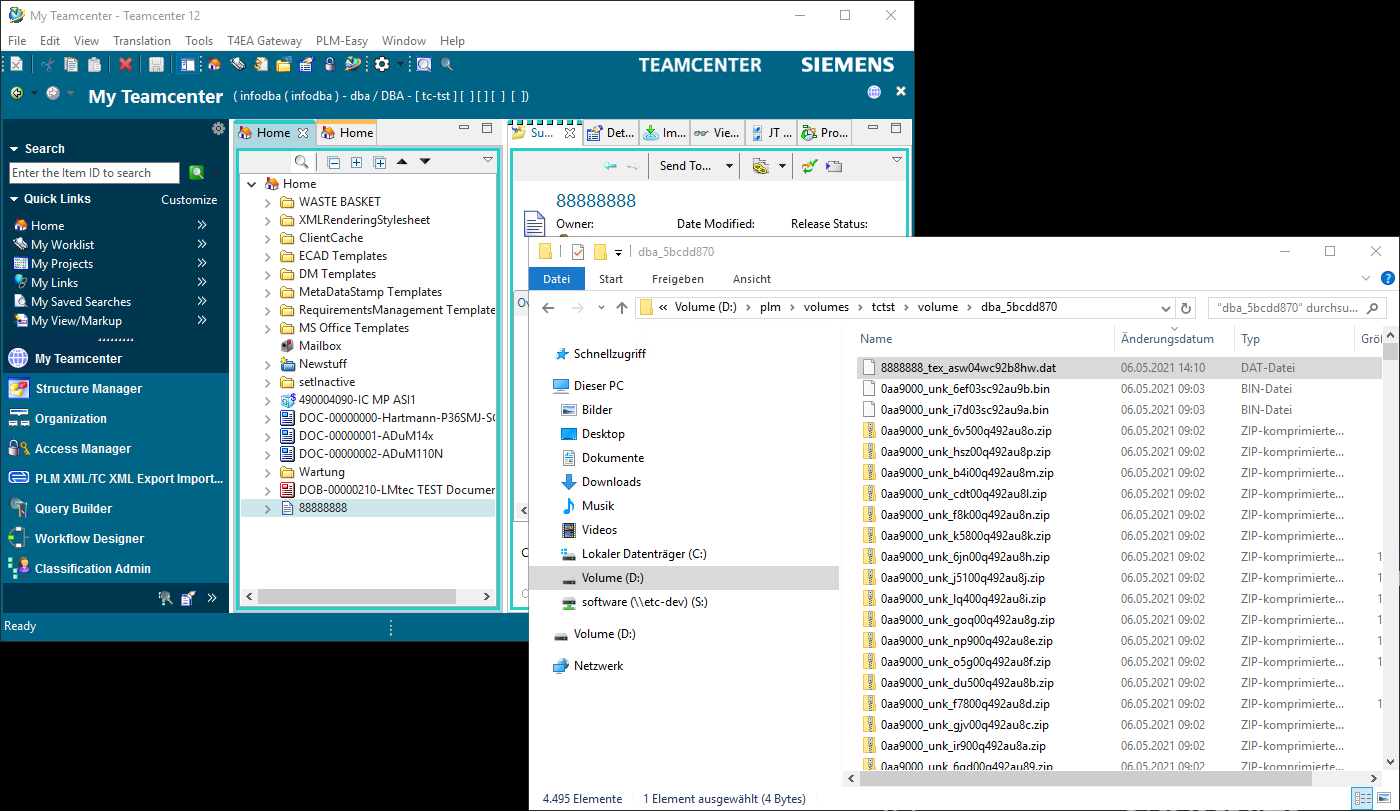Toggle the navigation pane toolbar button
Image resolution: width=1400 pixels, height=811 pixels.
click(187, 65)
